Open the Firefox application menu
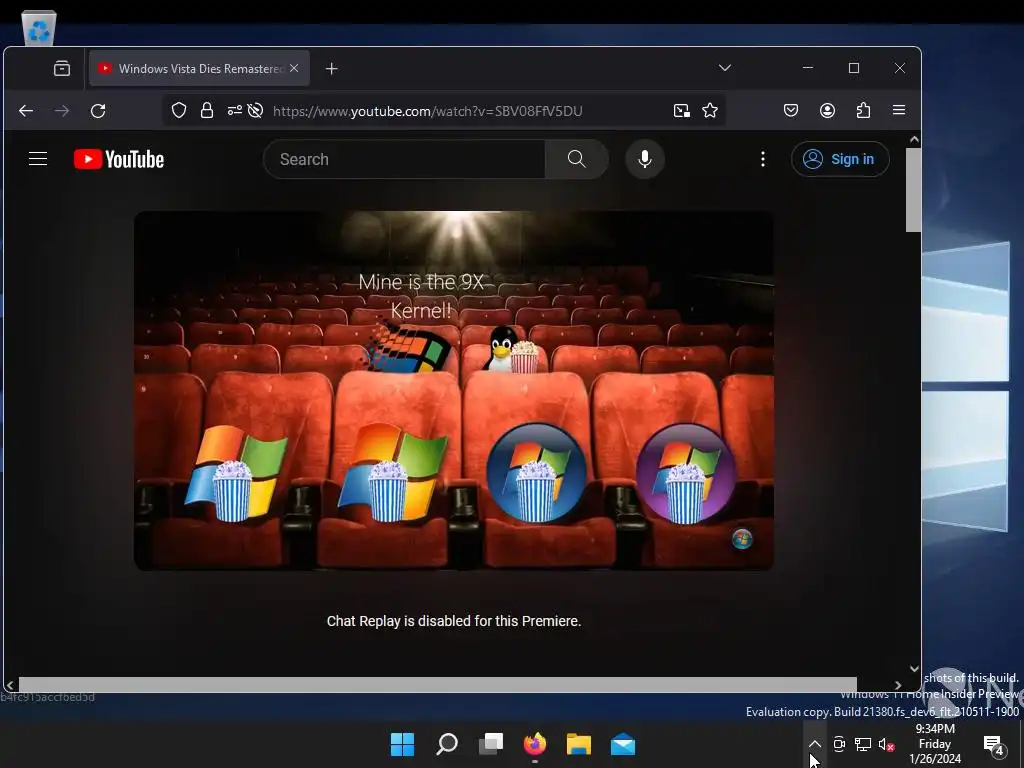 pyautogui.click(x=899, y=110)
